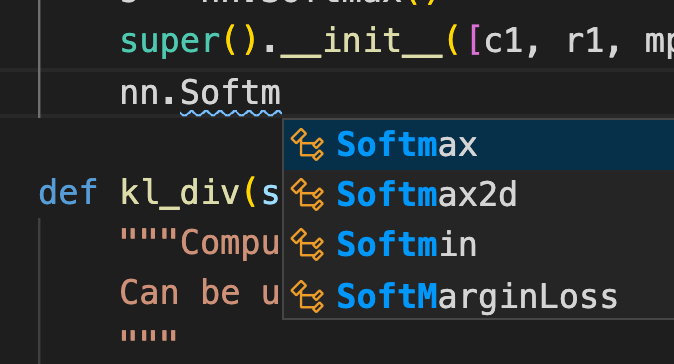Choose Softmax2d from the suggestion list

pos(478,195)
